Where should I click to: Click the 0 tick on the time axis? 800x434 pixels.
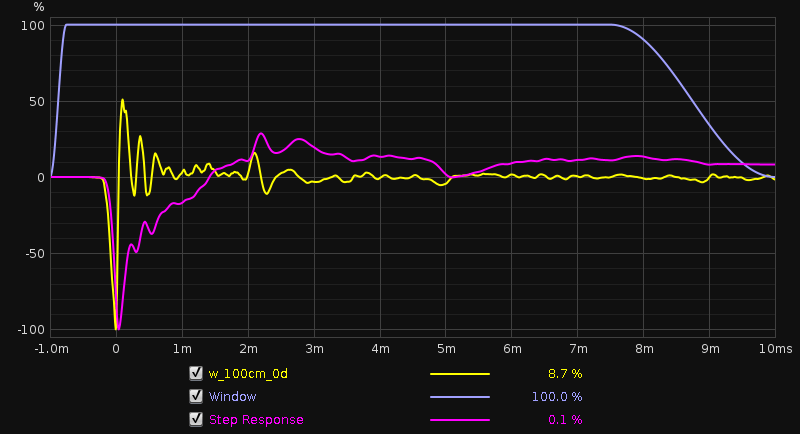coord(116,349)
